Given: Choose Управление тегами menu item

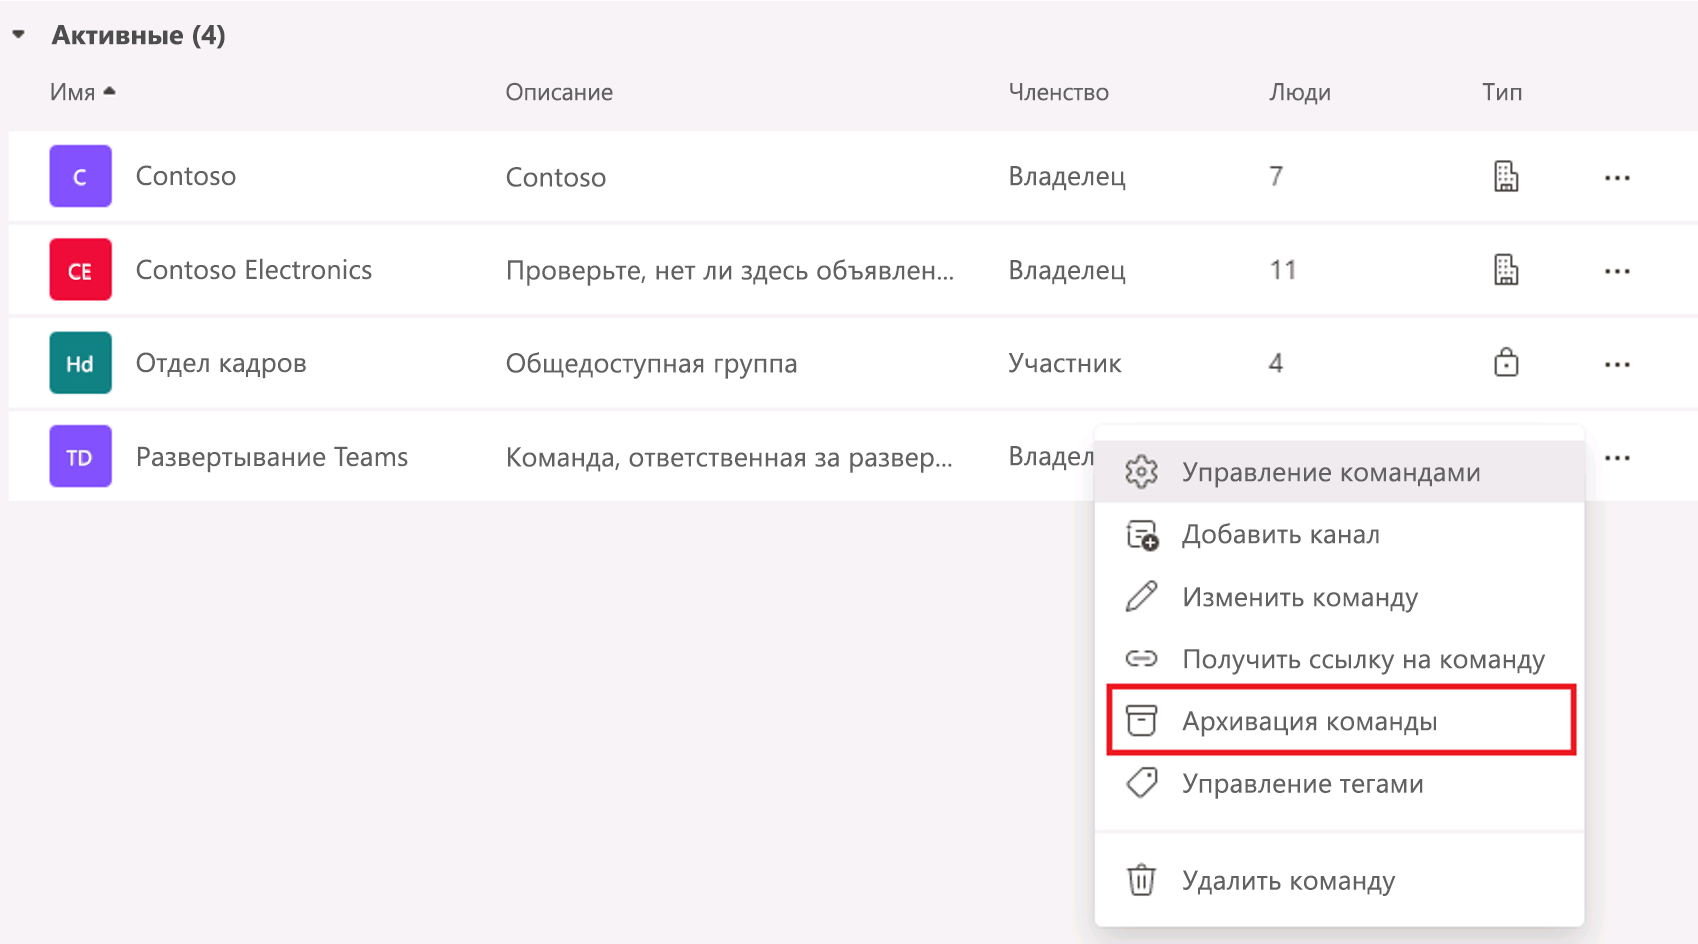Looking at the screenshot, I should point(1340,784).
